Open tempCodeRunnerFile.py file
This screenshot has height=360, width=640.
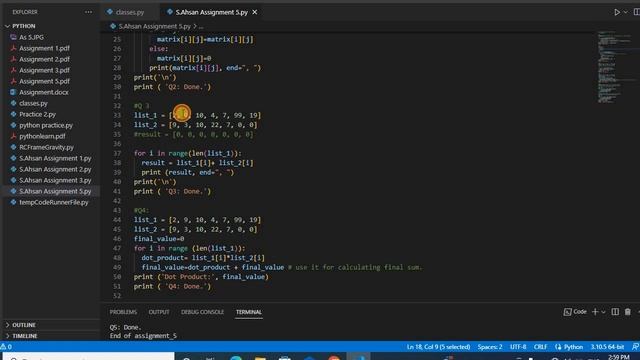tap(53, 202)
